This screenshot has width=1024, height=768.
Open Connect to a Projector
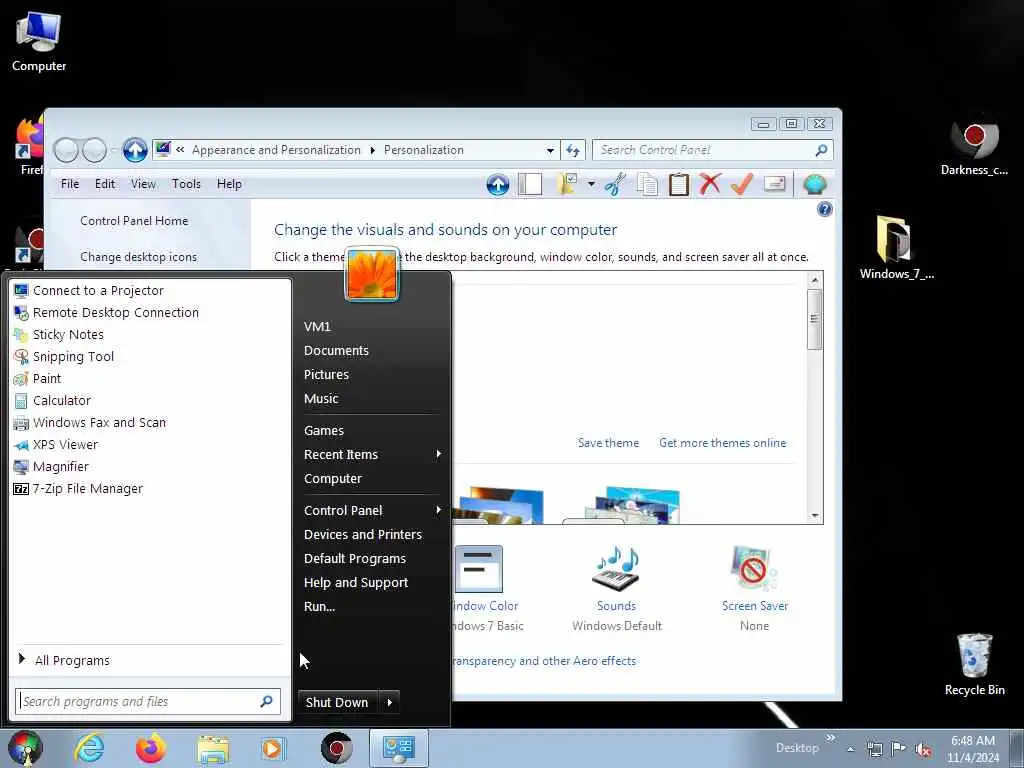coord(150,291)
